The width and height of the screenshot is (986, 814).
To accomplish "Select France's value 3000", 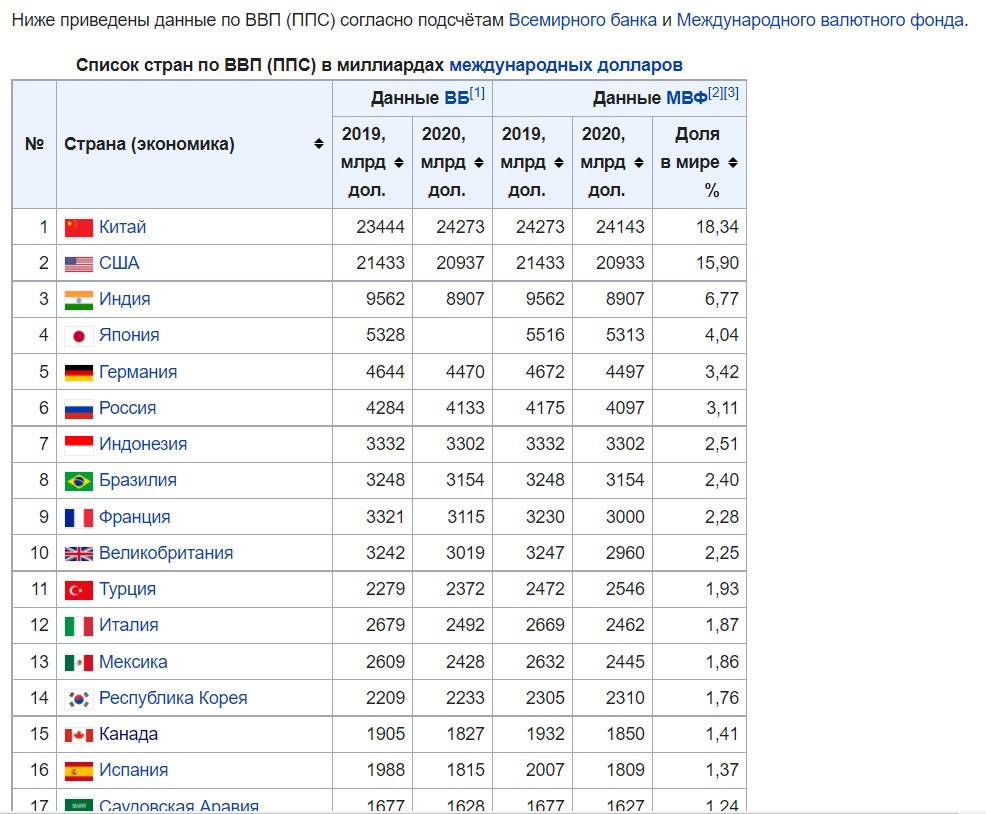I will [625, 516].
